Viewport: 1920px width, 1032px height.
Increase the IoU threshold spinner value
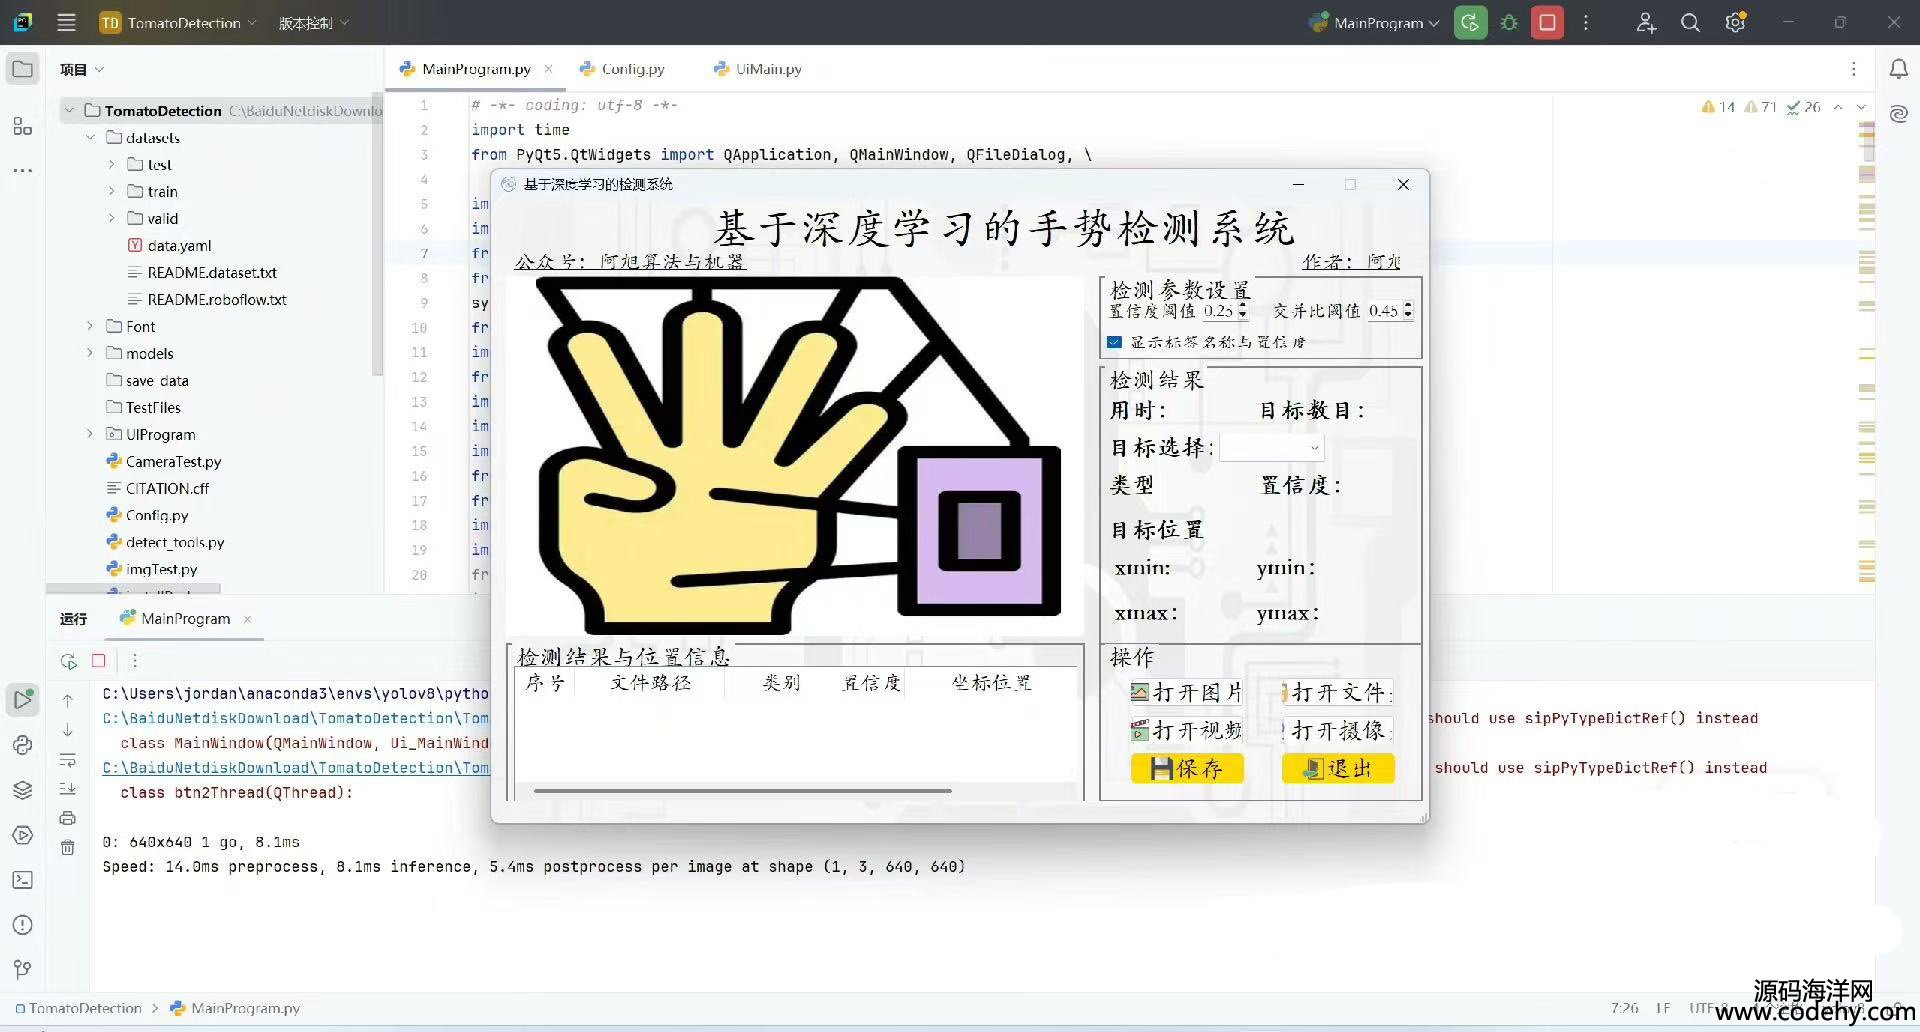pyautogui.click(x=1408, y=306)
